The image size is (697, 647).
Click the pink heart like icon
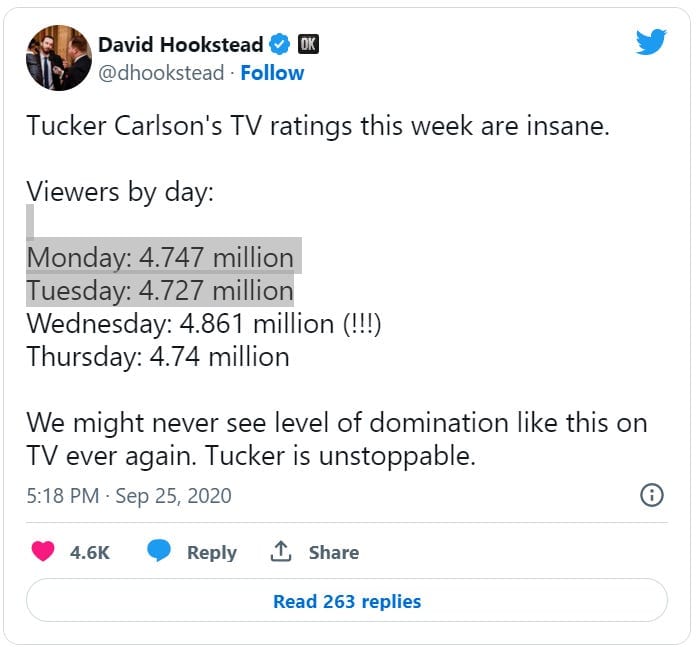(43, 551)
